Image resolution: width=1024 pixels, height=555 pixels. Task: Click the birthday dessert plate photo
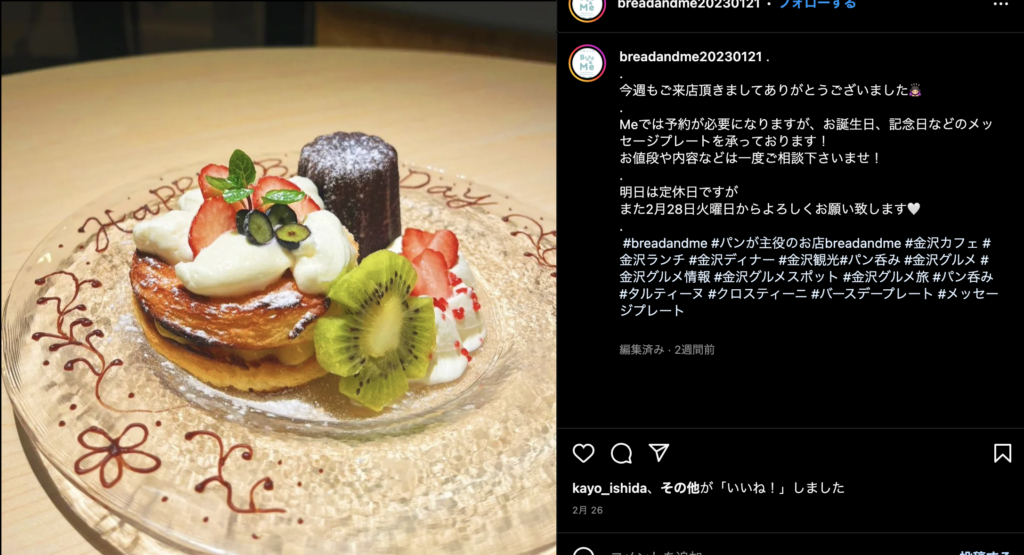278,278
